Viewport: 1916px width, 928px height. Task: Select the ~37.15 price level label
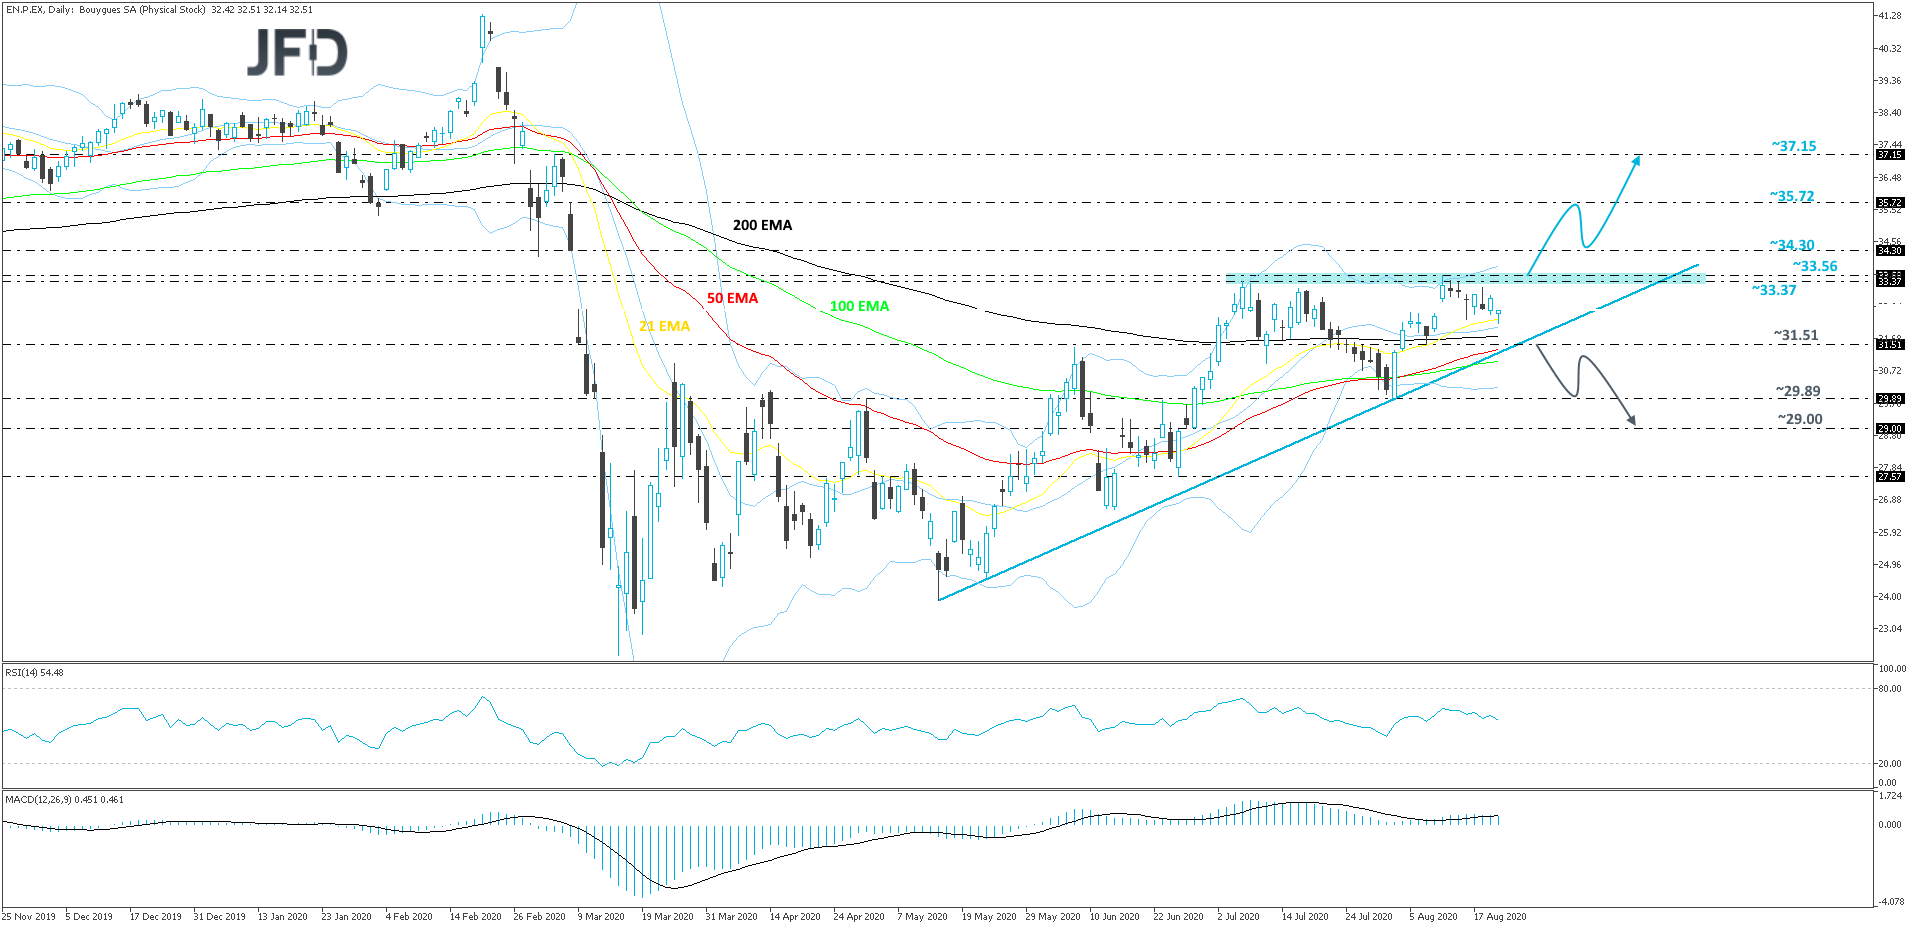click(x=1794, y=146)
